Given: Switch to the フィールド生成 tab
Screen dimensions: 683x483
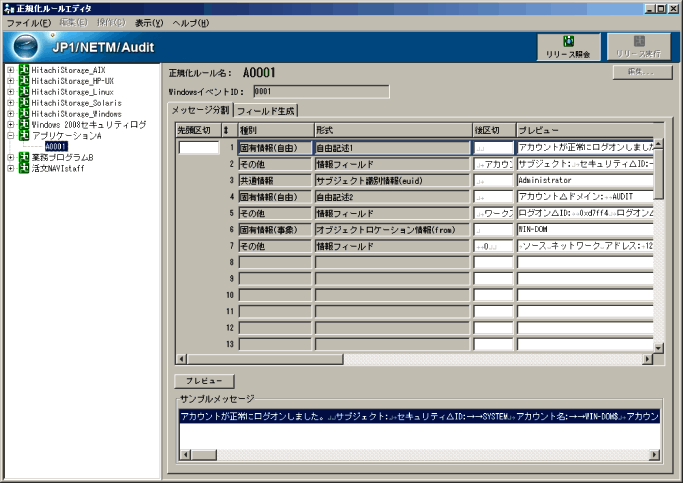Looking at the screenshot, I should (265, 110).
